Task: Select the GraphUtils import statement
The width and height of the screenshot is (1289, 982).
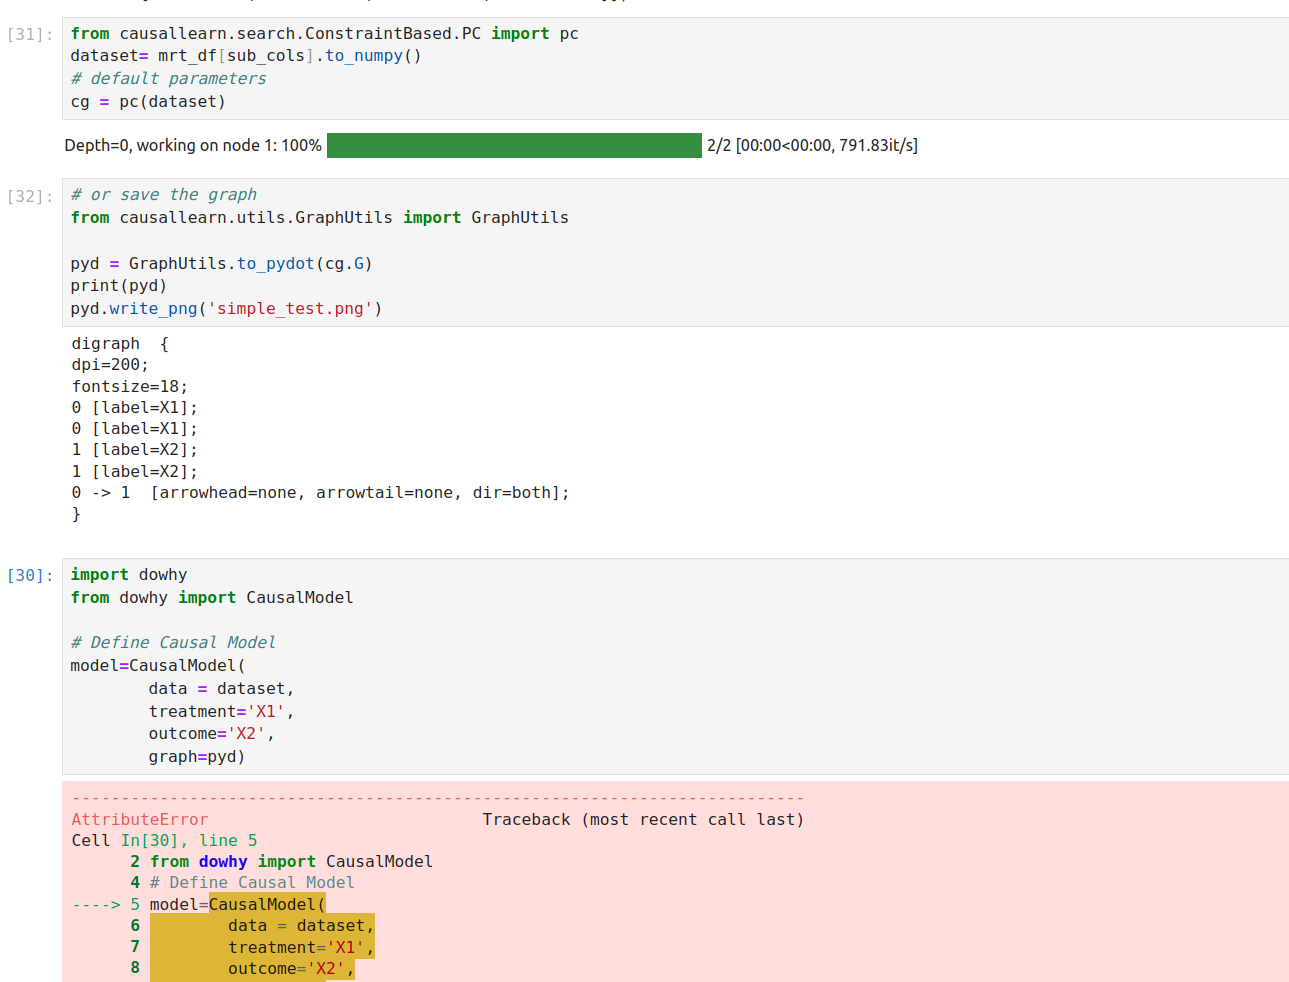Action: click(x=317, y=217)
